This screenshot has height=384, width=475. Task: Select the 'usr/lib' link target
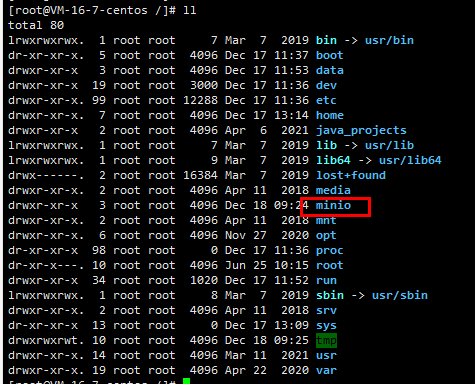[x=389, y=145]
